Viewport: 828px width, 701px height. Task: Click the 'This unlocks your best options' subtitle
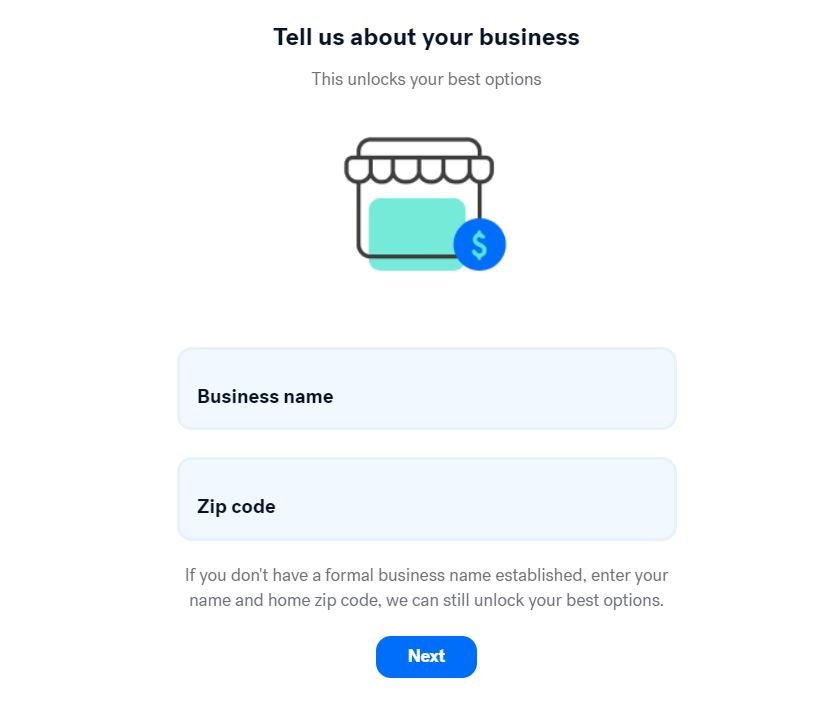tap(426, 79)
